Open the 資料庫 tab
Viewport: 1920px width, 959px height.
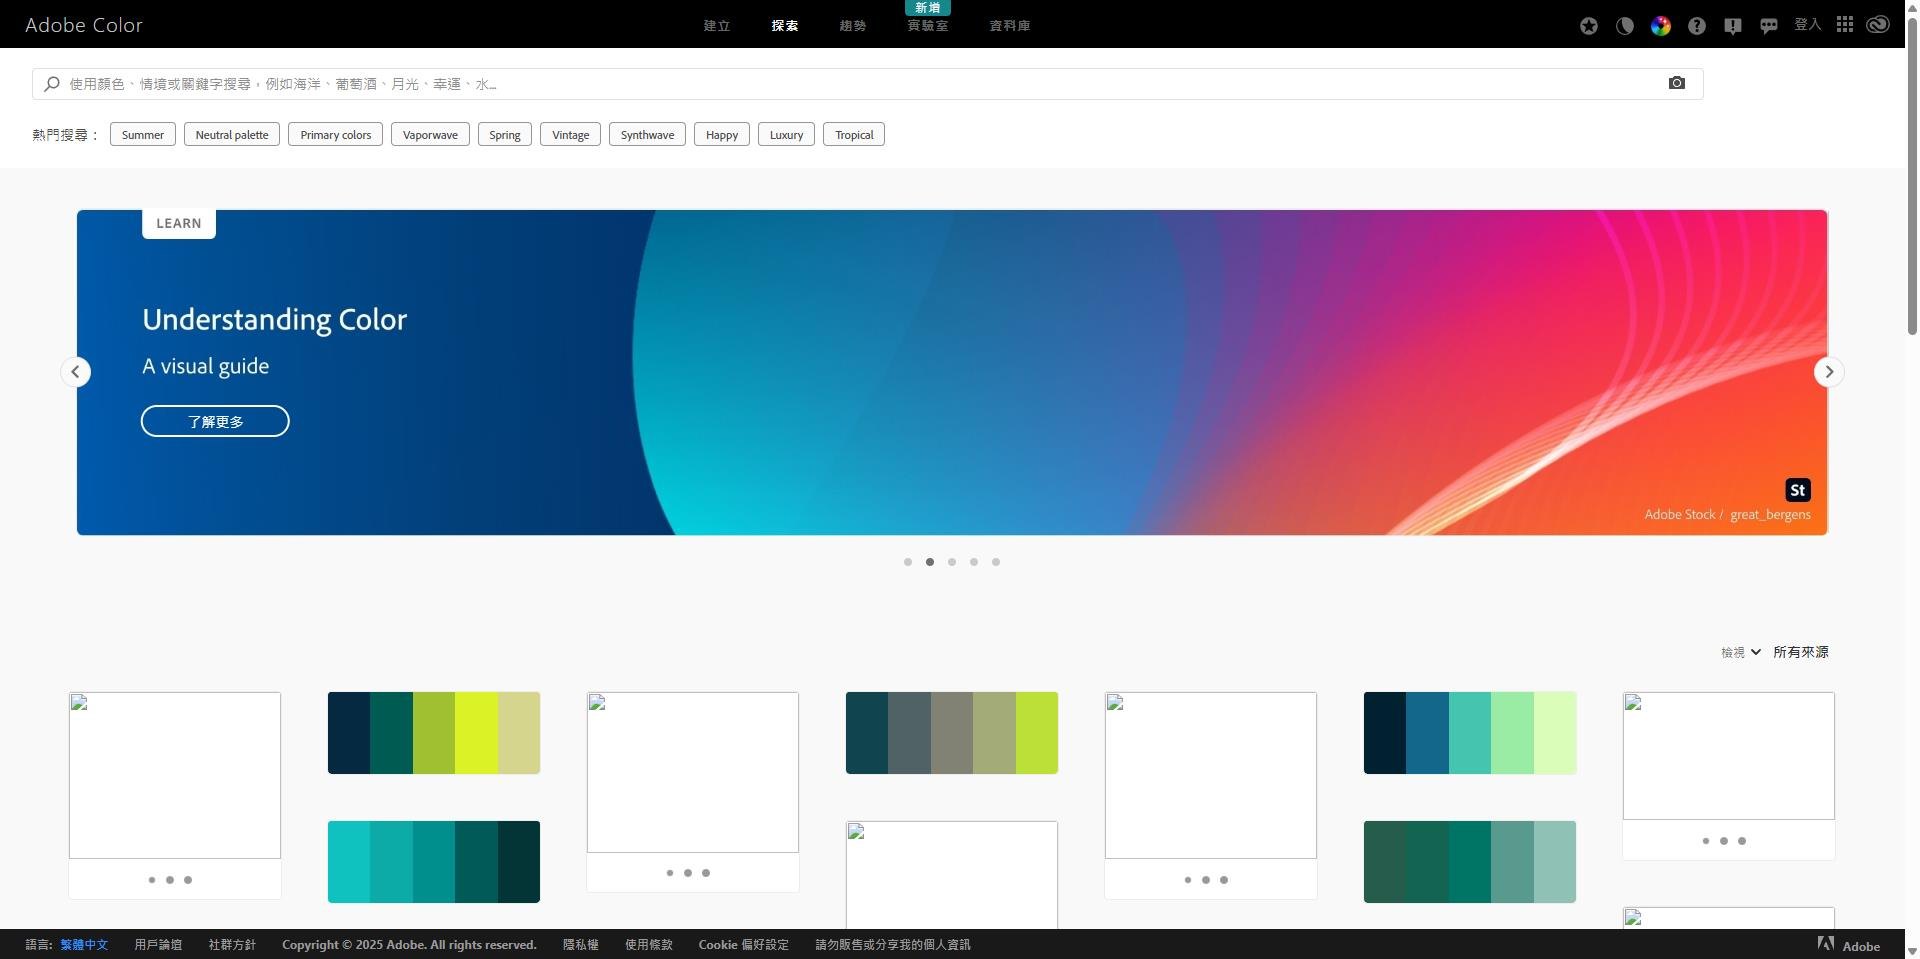1010,26
